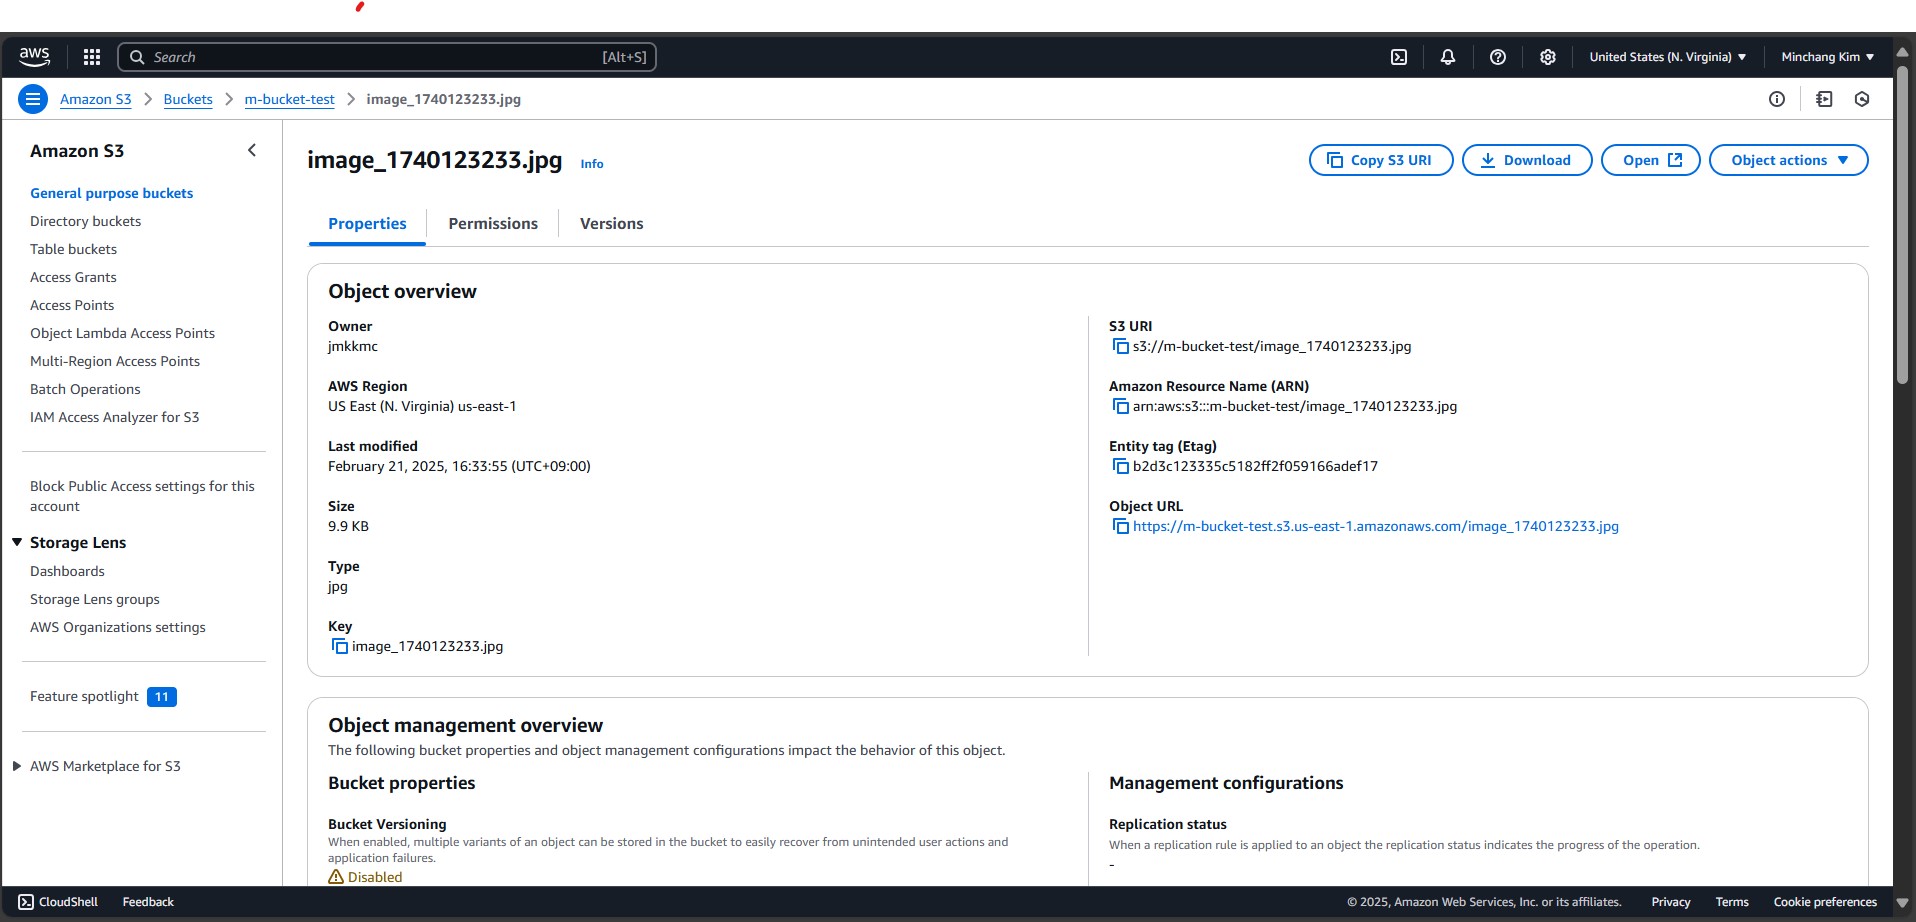Collapse the Storage Lens section
Viewport: 1916px width, 922px height.
coord(17,542)
